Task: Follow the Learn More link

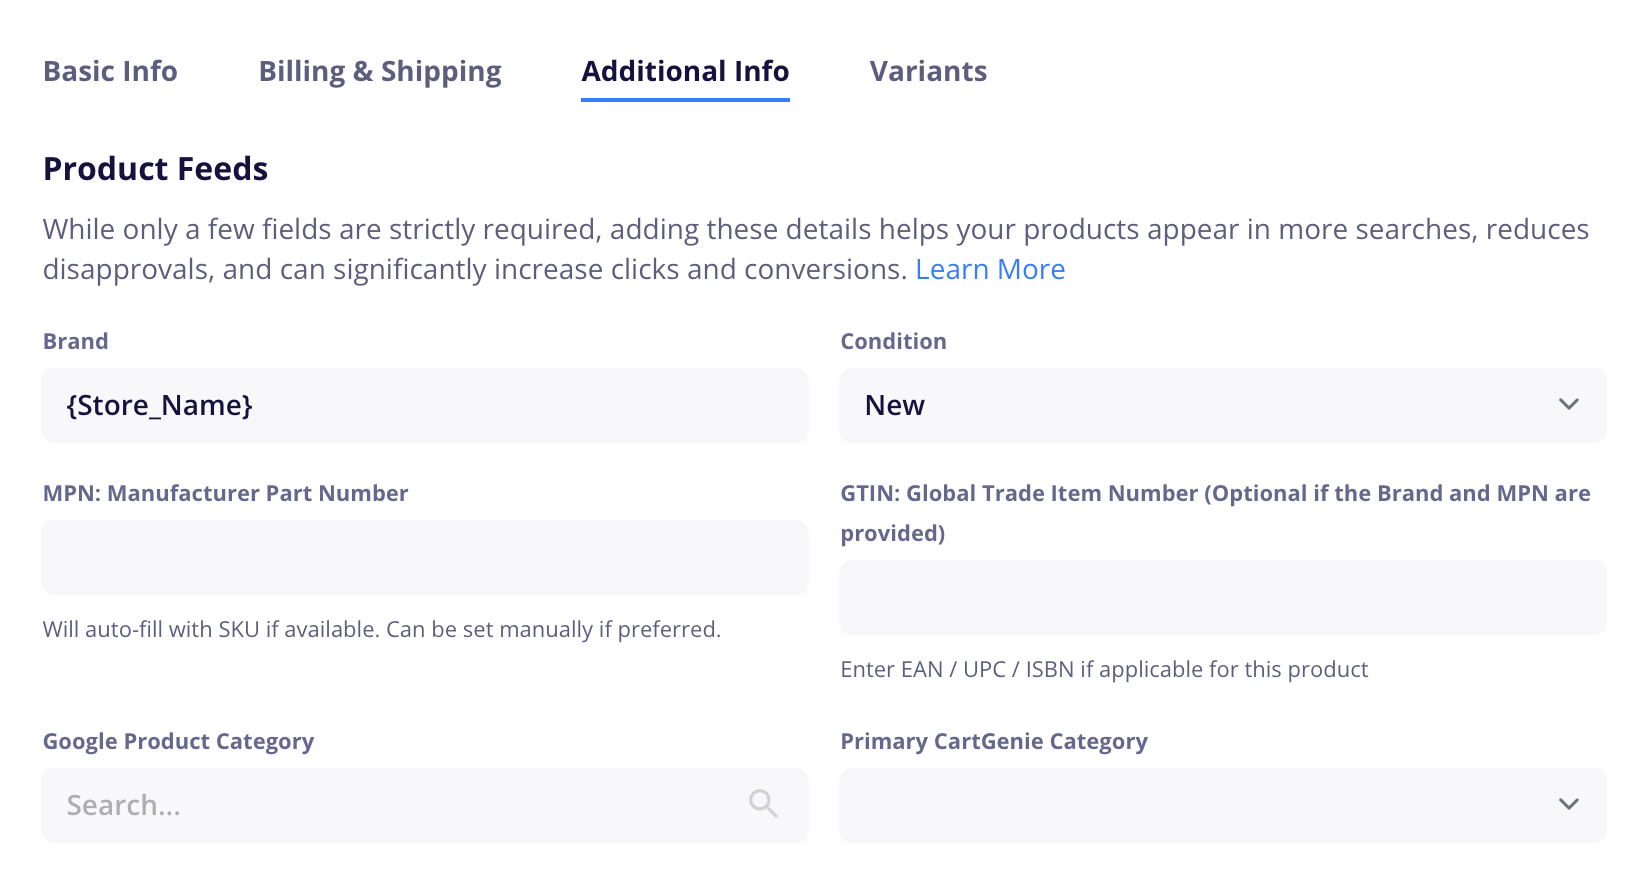Action: 990,270
